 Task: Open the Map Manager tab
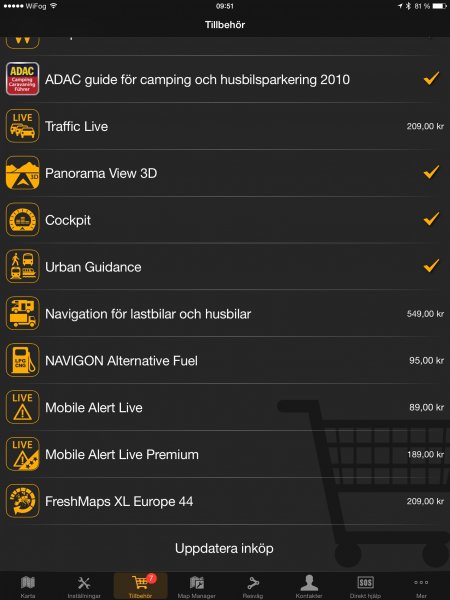tap(197, 587)
